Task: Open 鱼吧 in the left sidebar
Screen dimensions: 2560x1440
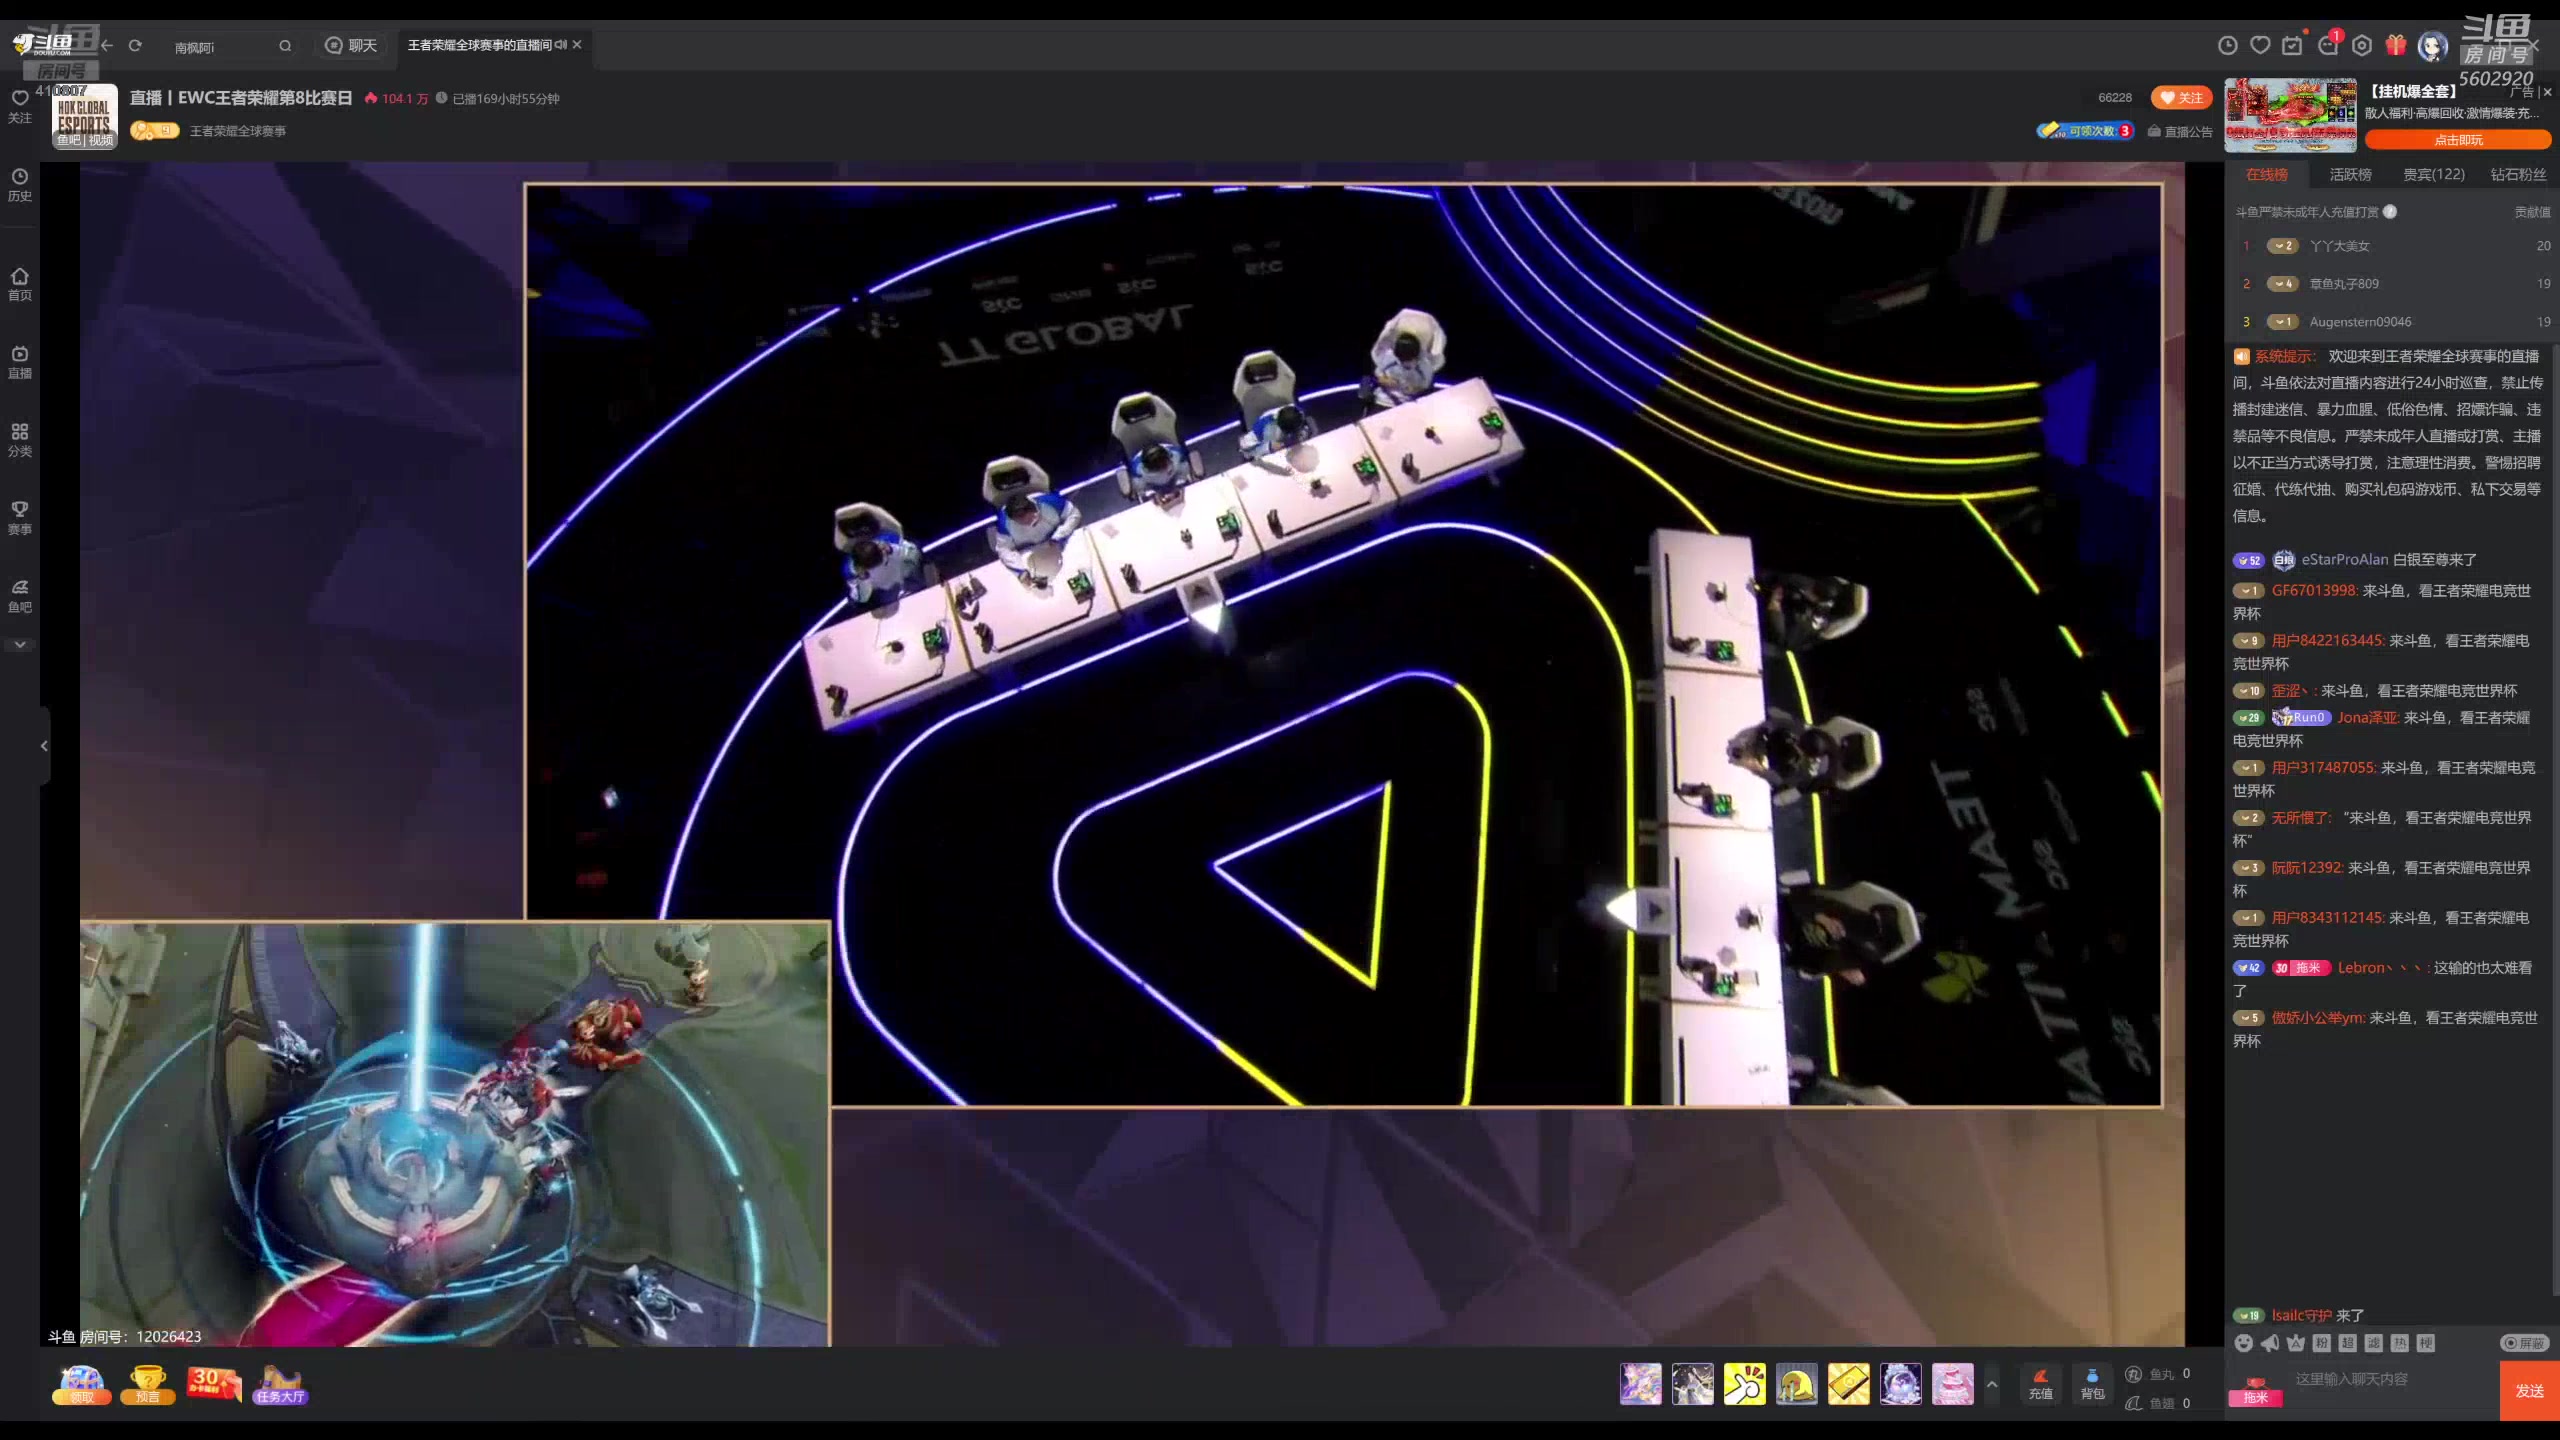Action: [20, 596]
